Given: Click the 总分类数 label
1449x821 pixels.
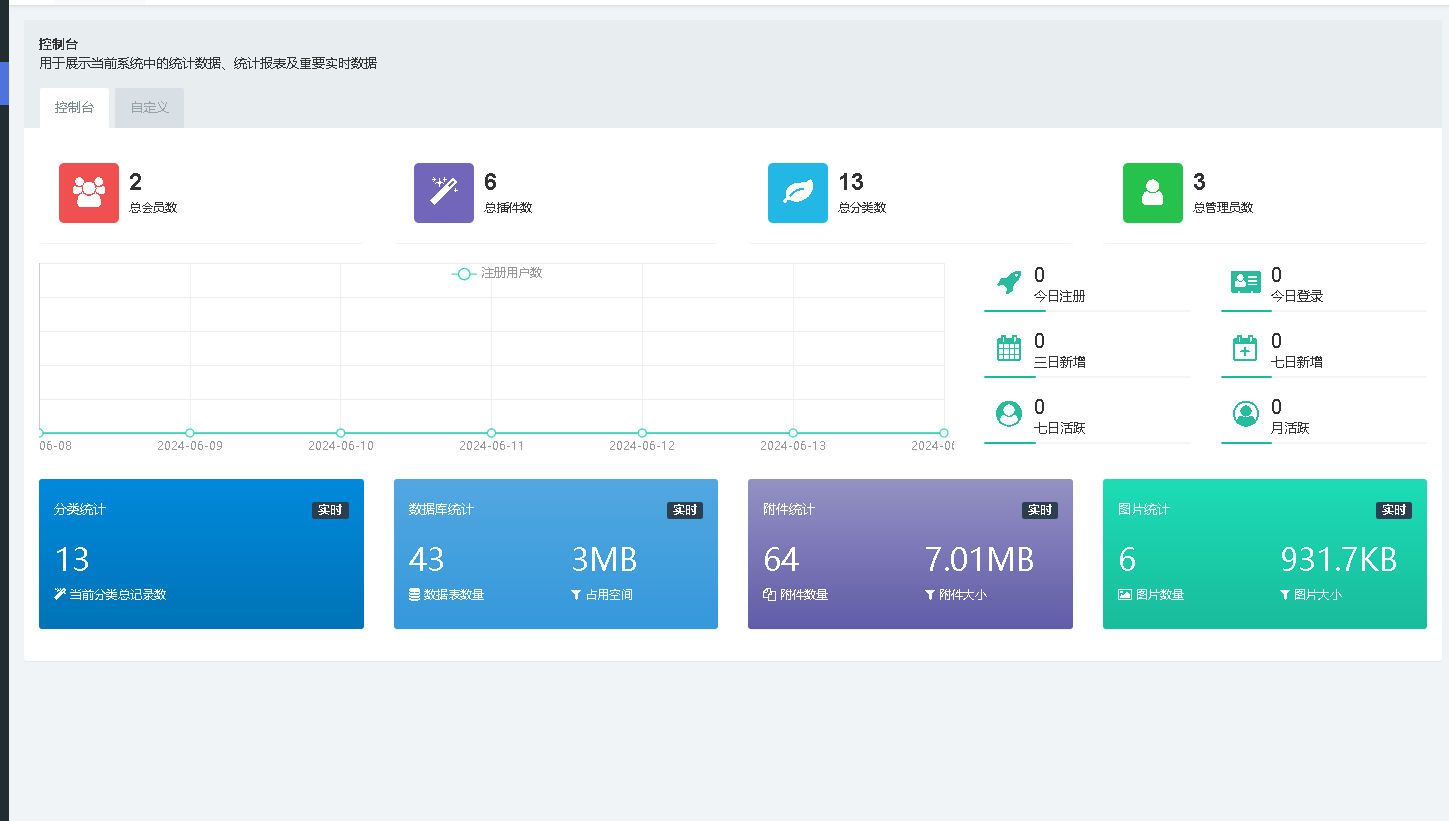Looking at the screenshot, I should [x=862, y=208].
